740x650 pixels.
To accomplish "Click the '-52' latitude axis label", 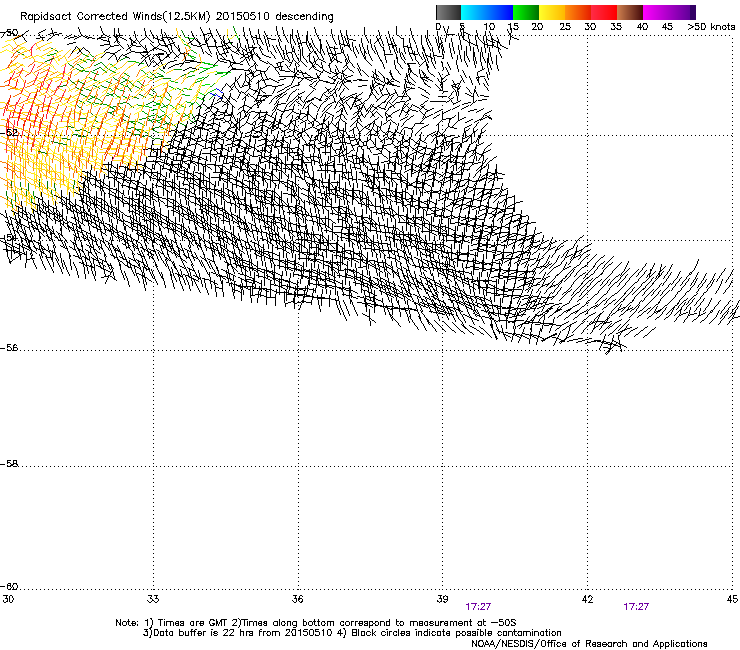I will click(9, 132).
